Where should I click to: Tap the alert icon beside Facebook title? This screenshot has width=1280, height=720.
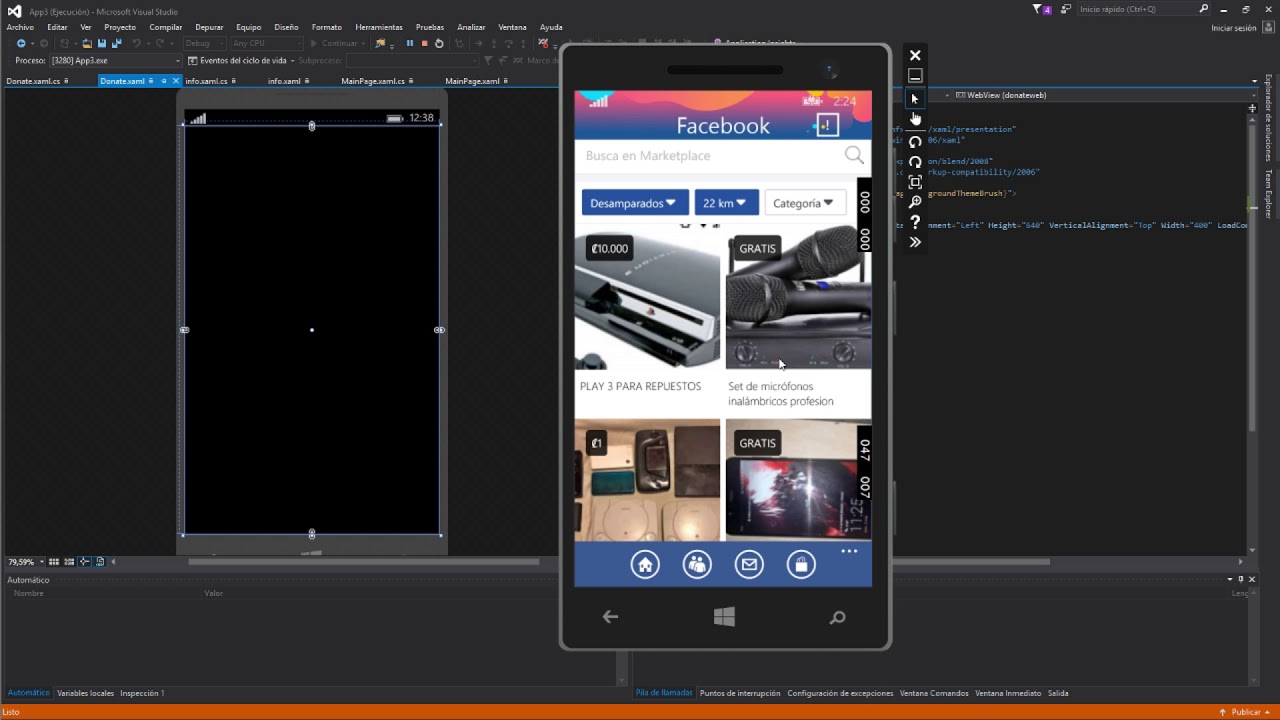point(826,125)
